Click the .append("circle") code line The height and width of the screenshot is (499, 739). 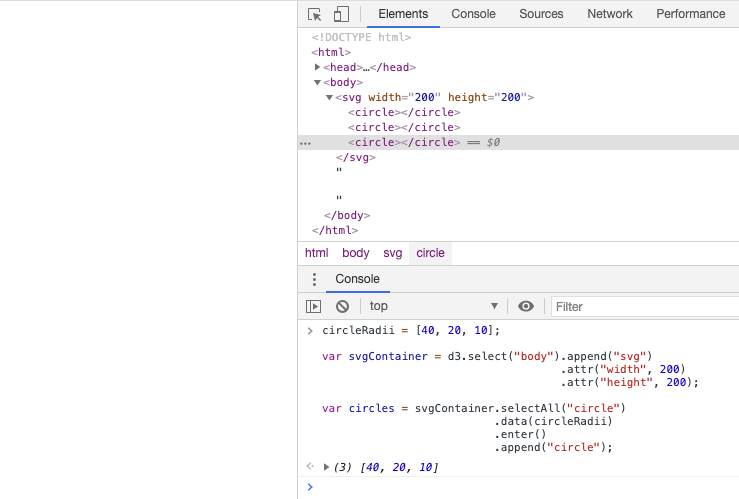553,448
